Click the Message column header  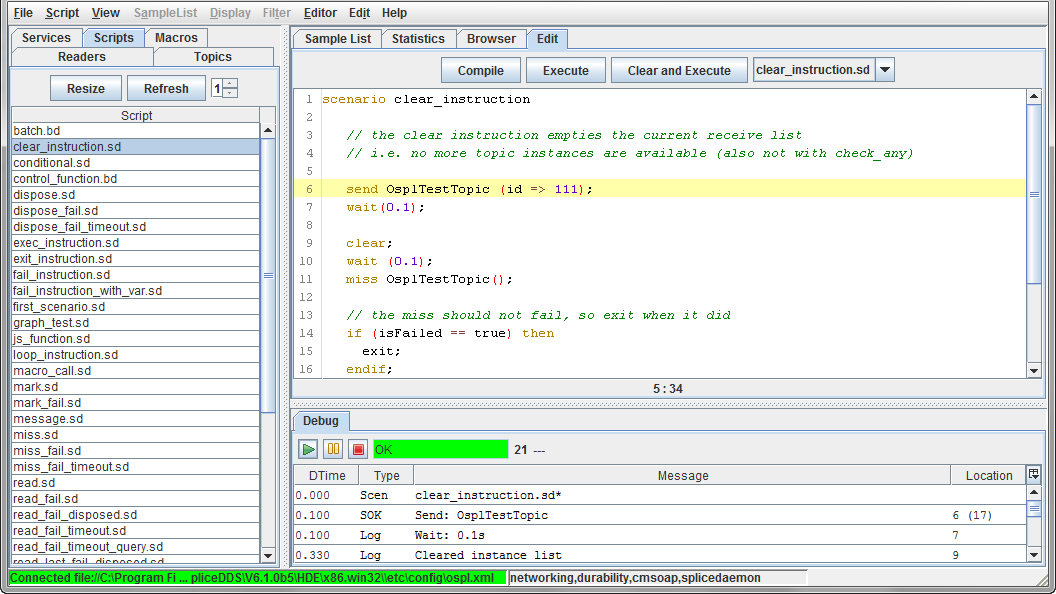683,475
